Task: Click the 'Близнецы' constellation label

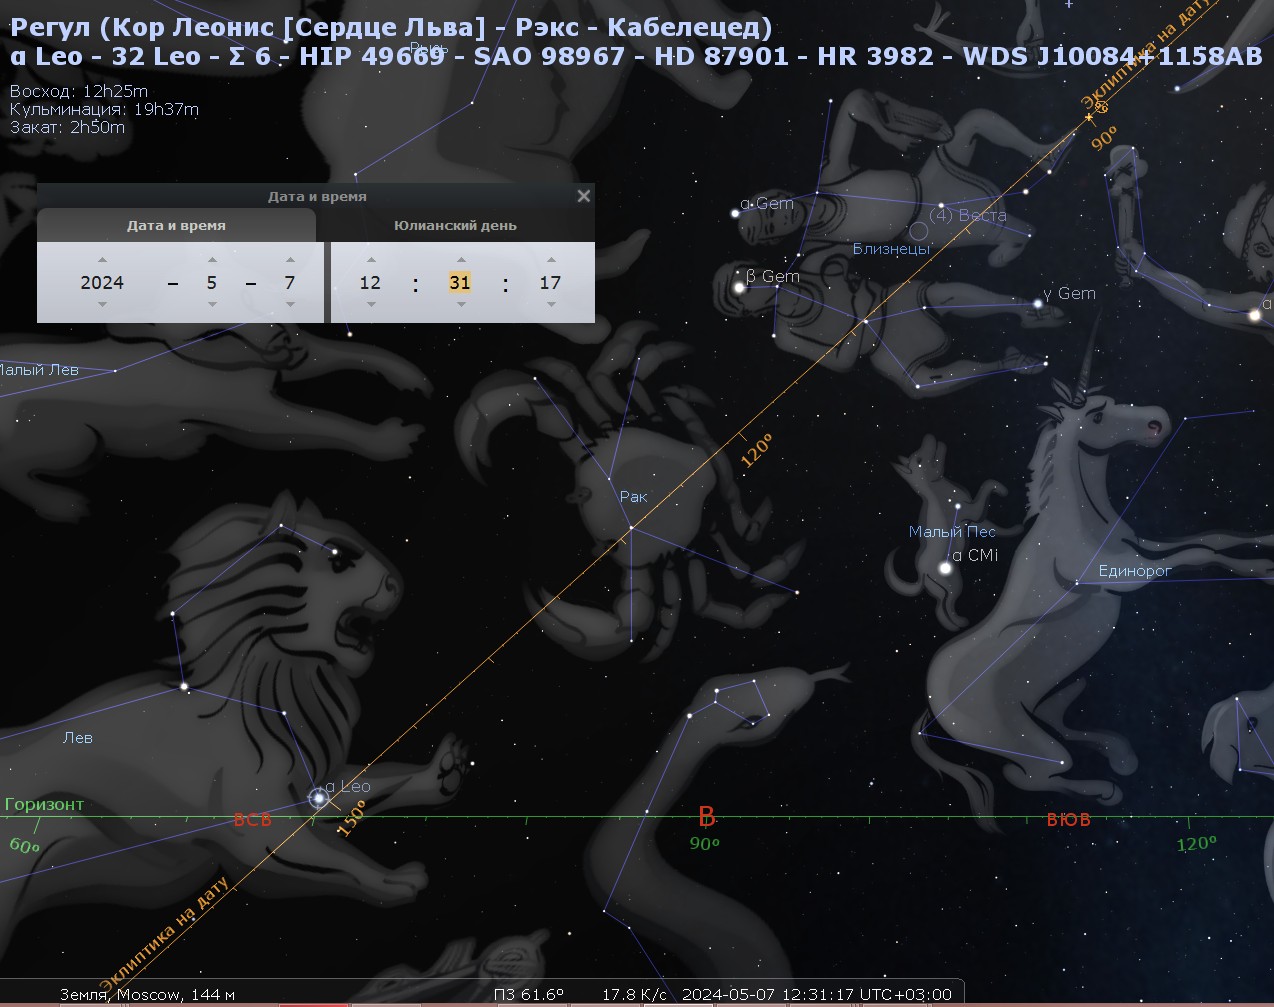Action: click(891, 249)
